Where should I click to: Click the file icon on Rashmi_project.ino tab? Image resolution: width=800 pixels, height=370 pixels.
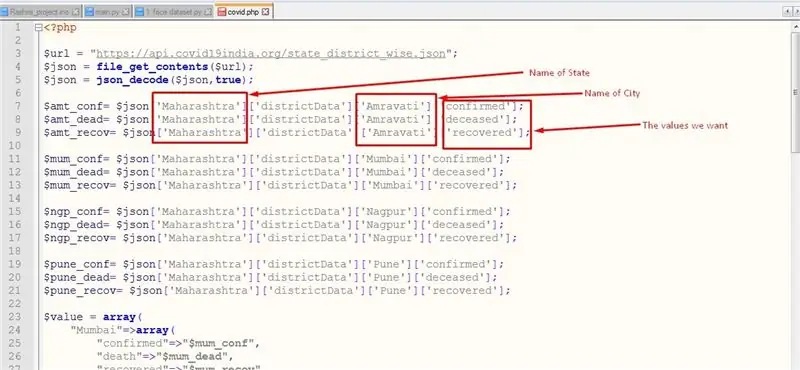(4, 12)
